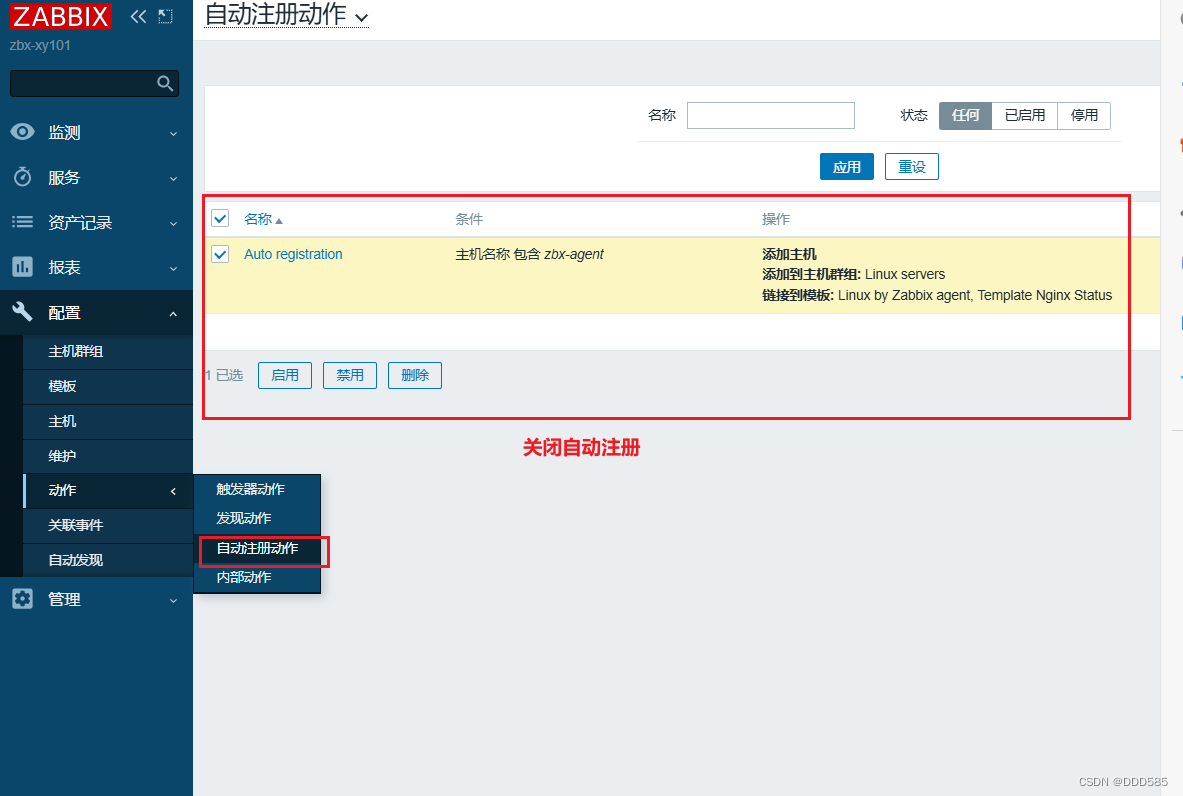Select the 服务 services clock icon

coord(22,177)
